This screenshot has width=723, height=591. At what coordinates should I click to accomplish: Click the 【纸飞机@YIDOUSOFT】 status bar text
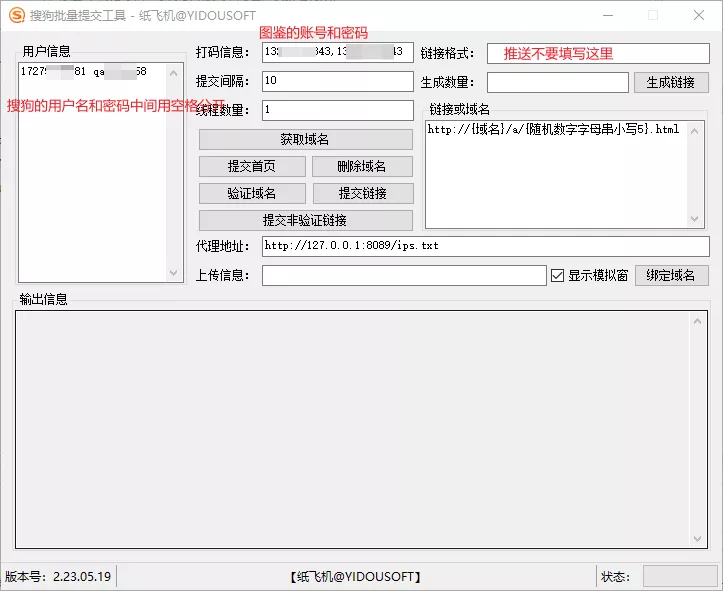pyautogui.click(x=355, y=577)
